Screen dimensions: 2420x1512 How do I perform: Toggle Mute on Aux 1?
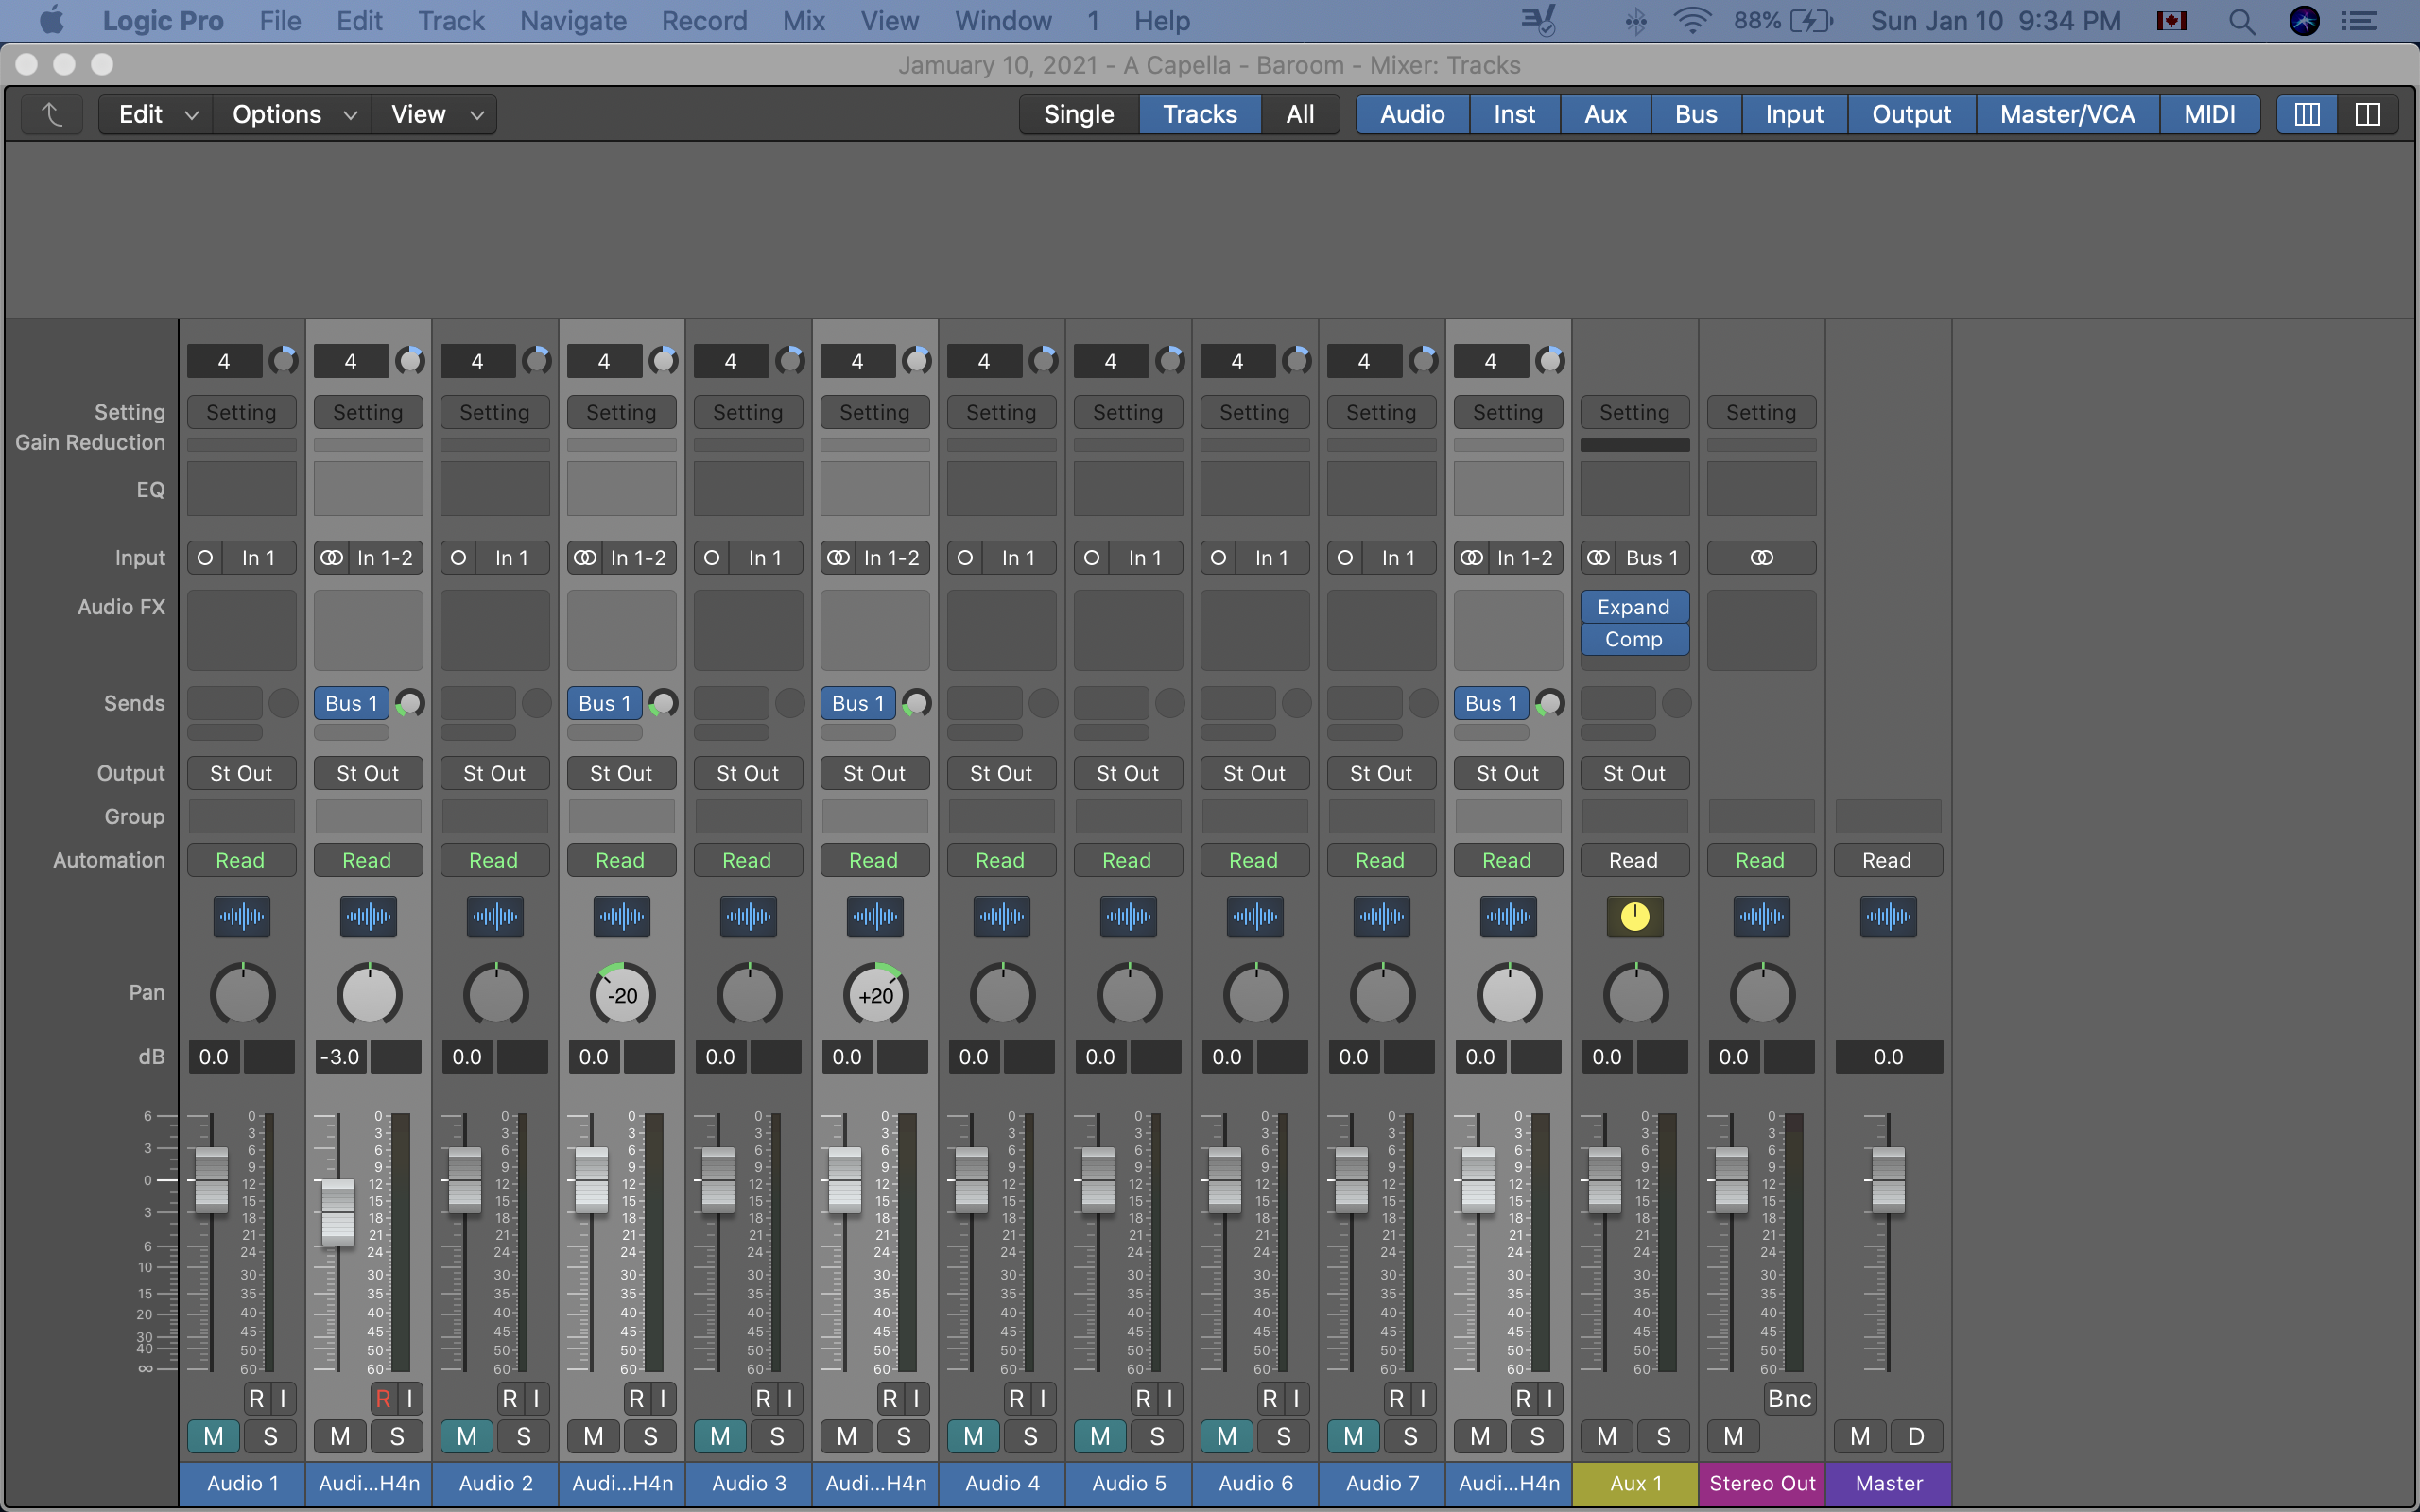1606,1436
